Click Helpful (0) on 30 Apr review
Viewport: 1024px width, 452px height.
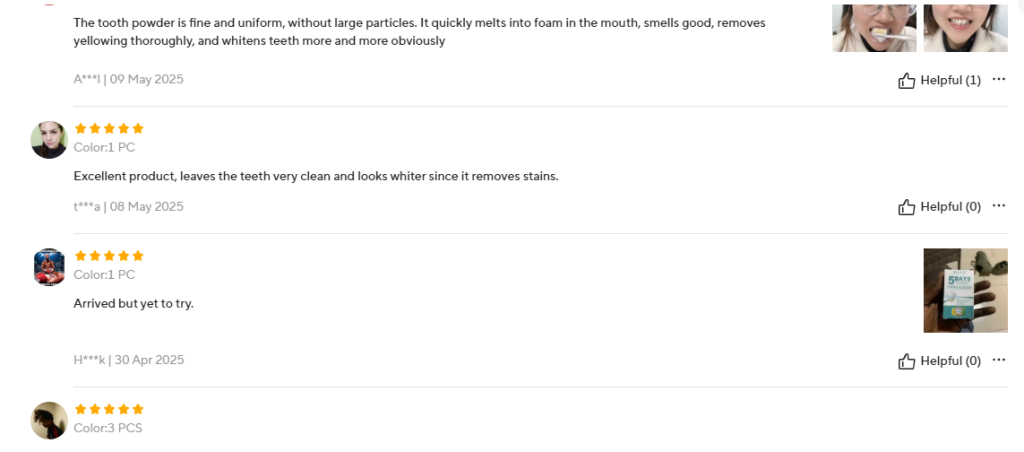(950, 360)
